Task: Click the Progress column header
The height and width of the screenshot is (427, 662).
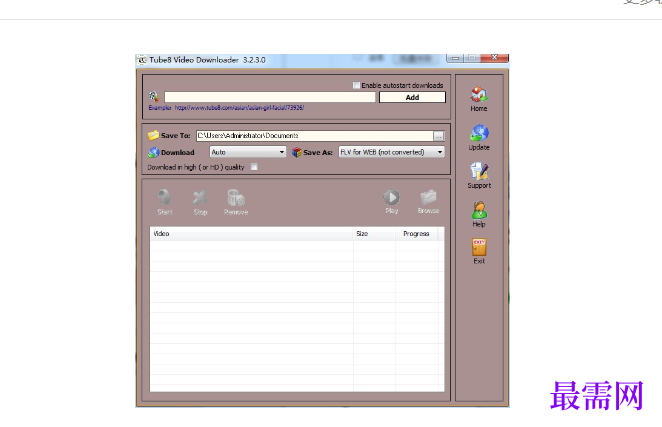Action: pyautogui.click(x=417, y=234)
